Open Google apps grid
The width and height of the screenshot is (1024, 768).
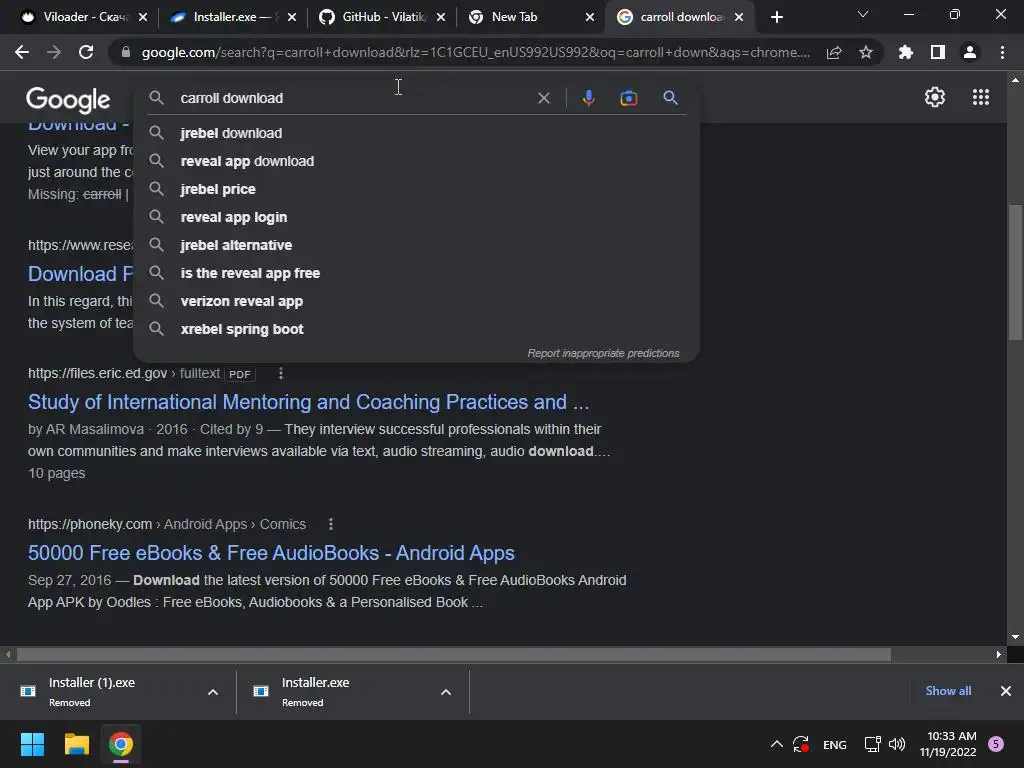981,97
